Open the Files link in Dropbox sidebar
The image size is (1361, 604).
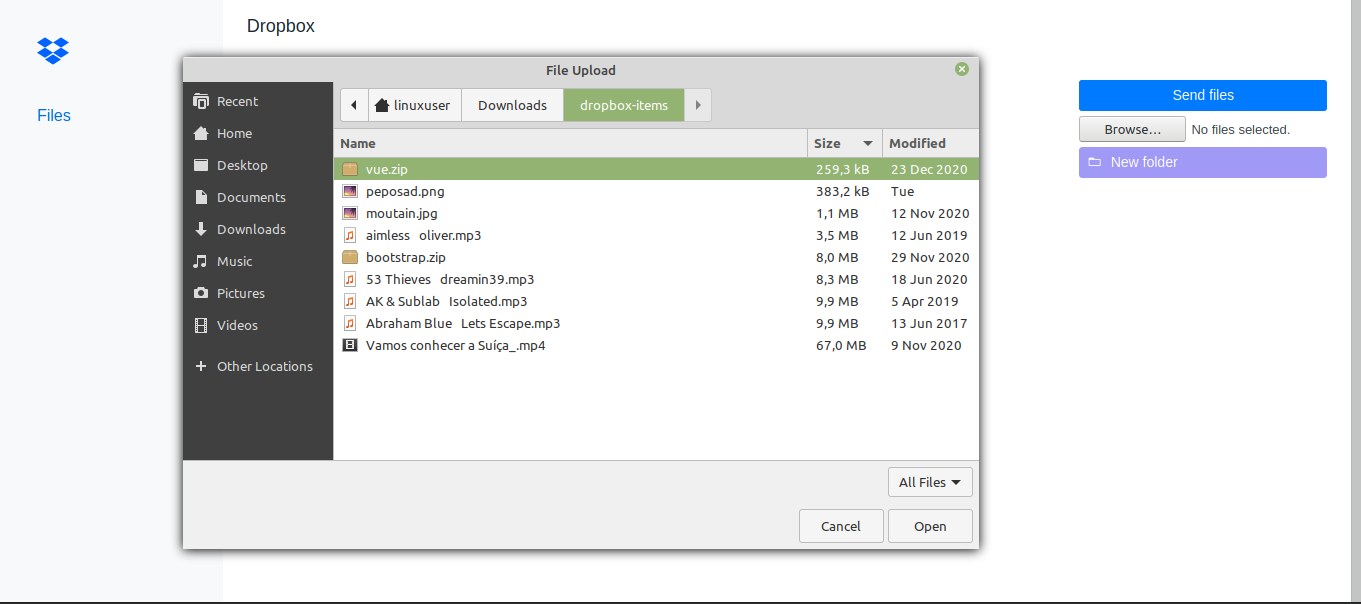(54, 115)
